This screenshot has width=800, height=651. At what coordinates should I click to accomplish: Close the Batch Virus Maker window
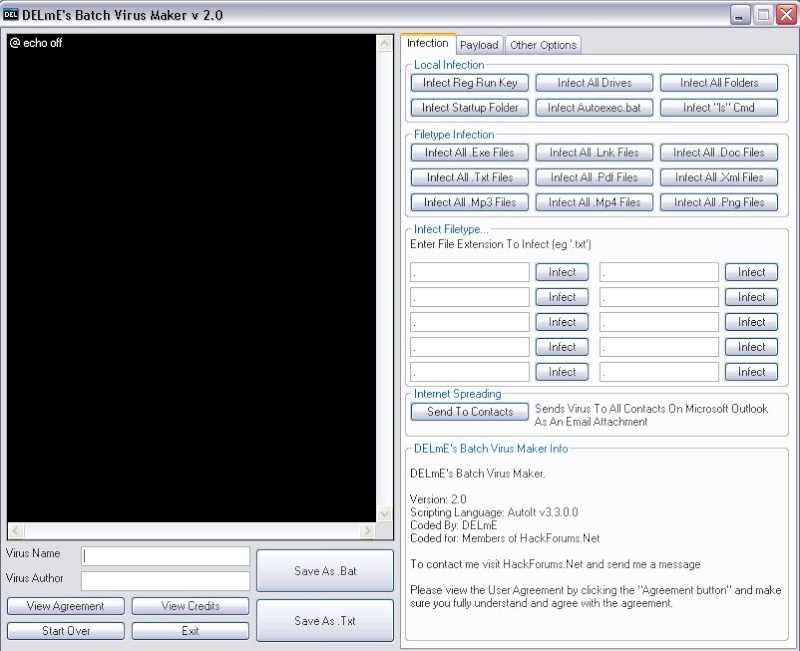(x=786, y=15)
